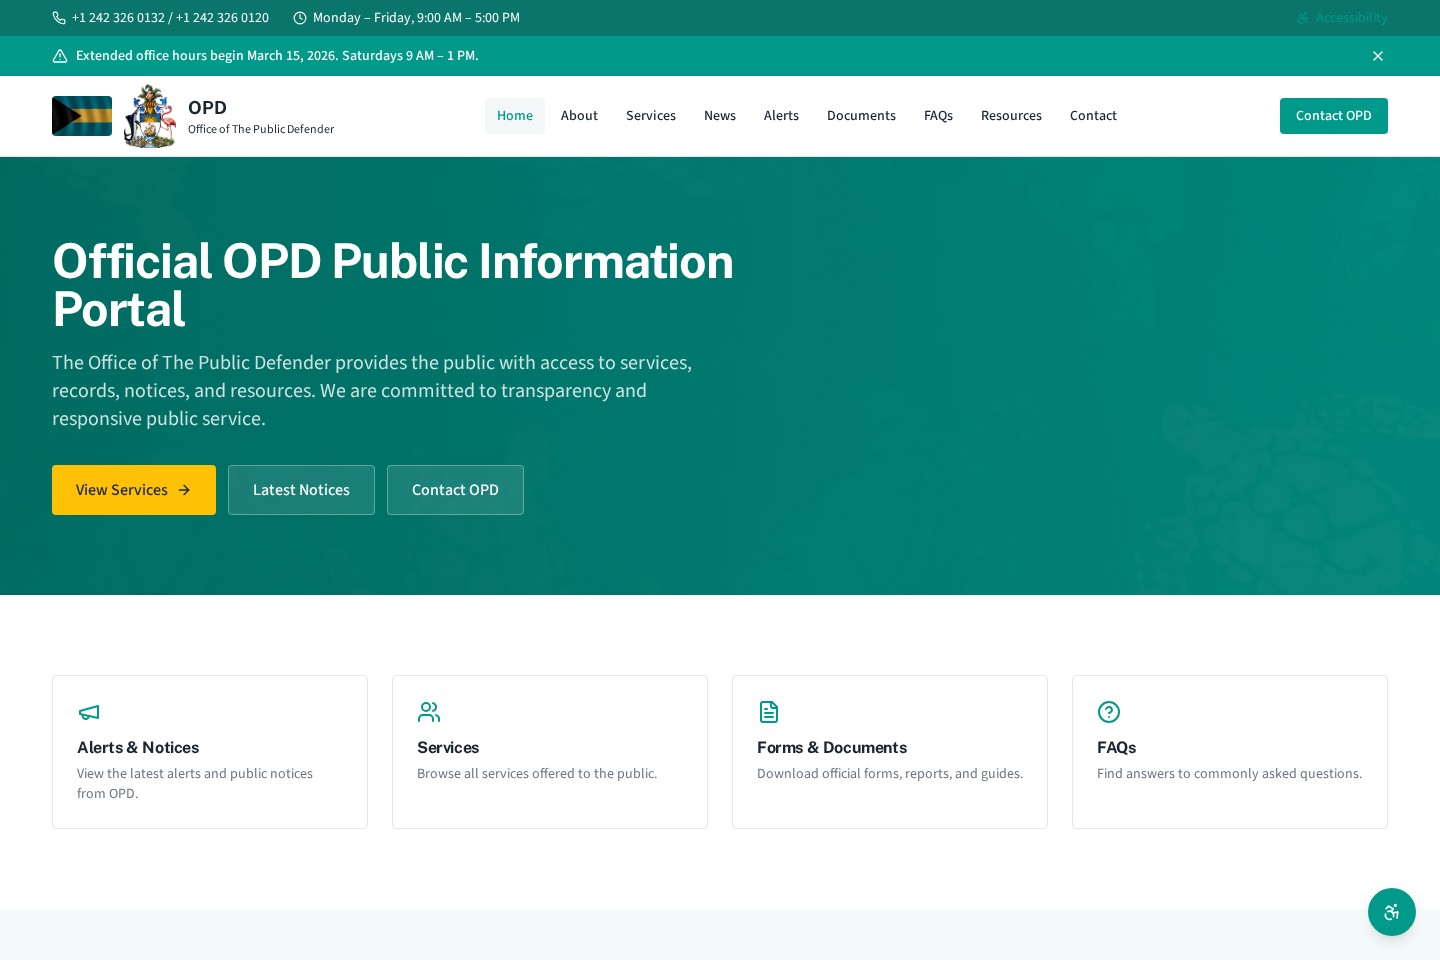Go to the Home nav item
Image resolution: width=1440 pixels, height=960 pixels.
[x=515, y=116]
